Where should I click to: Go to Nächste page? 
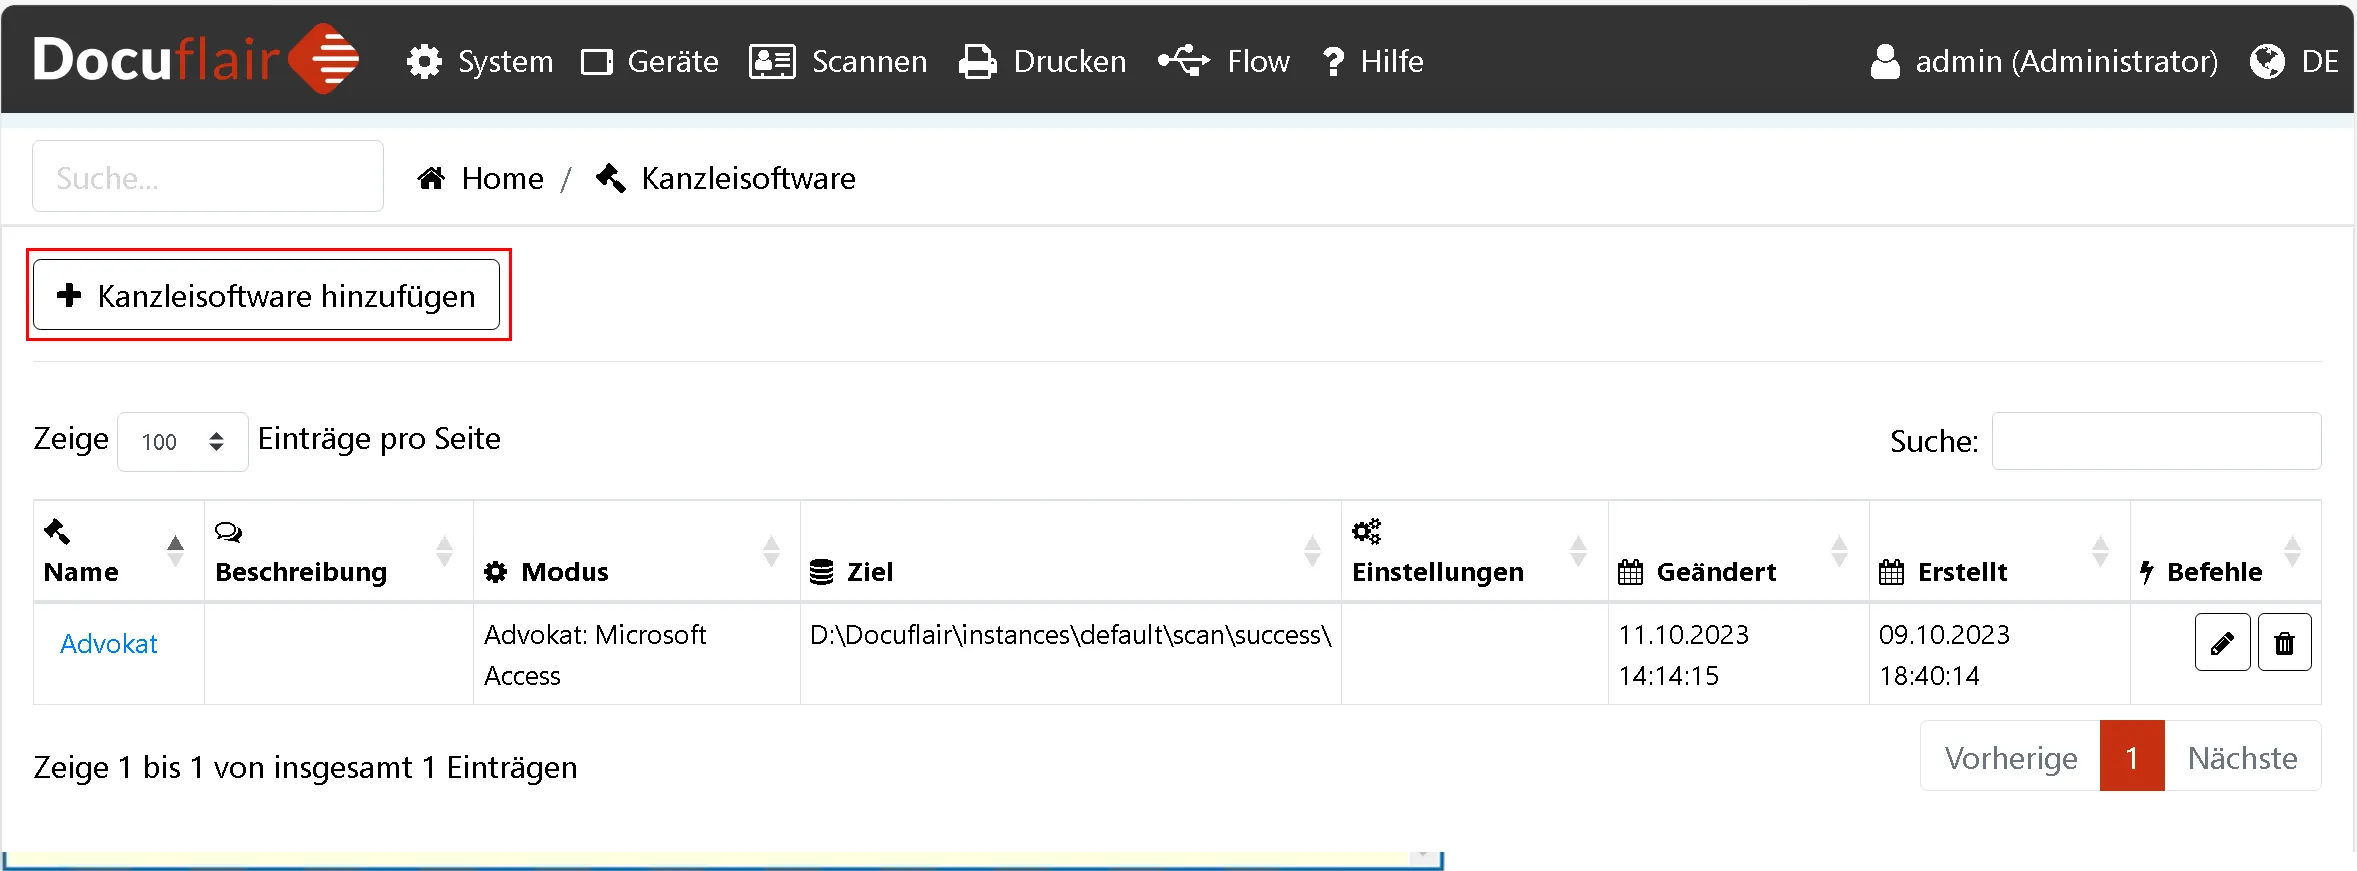[2241, 758]
